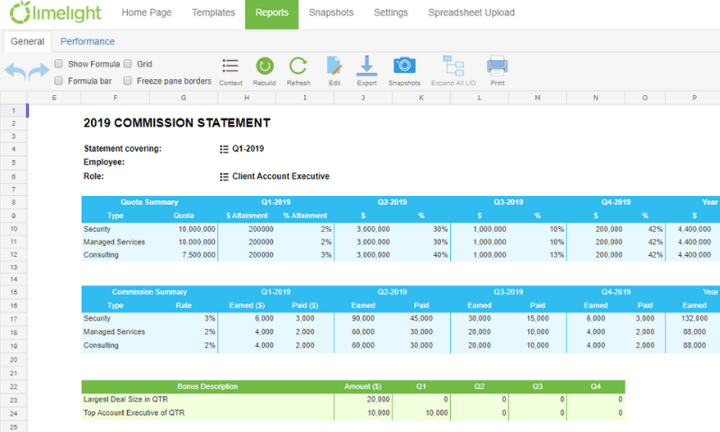Click the undo arrow icon

(15, 71)
